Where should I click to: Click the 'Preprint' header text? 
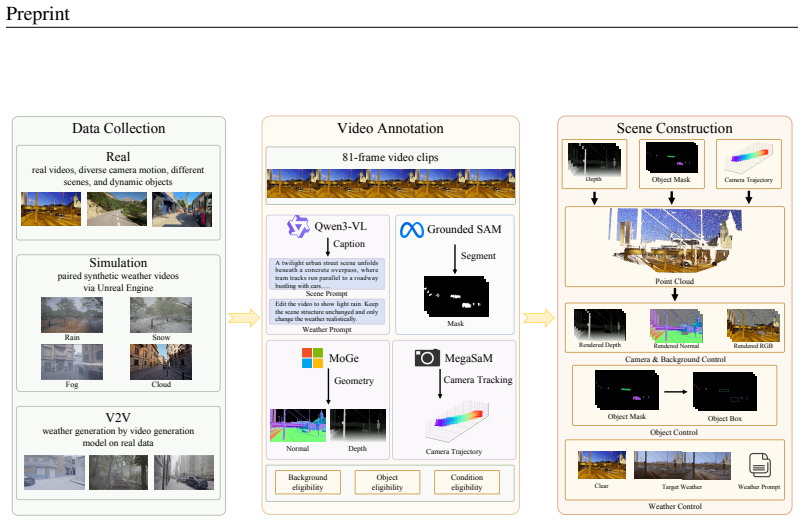[38, 14]
